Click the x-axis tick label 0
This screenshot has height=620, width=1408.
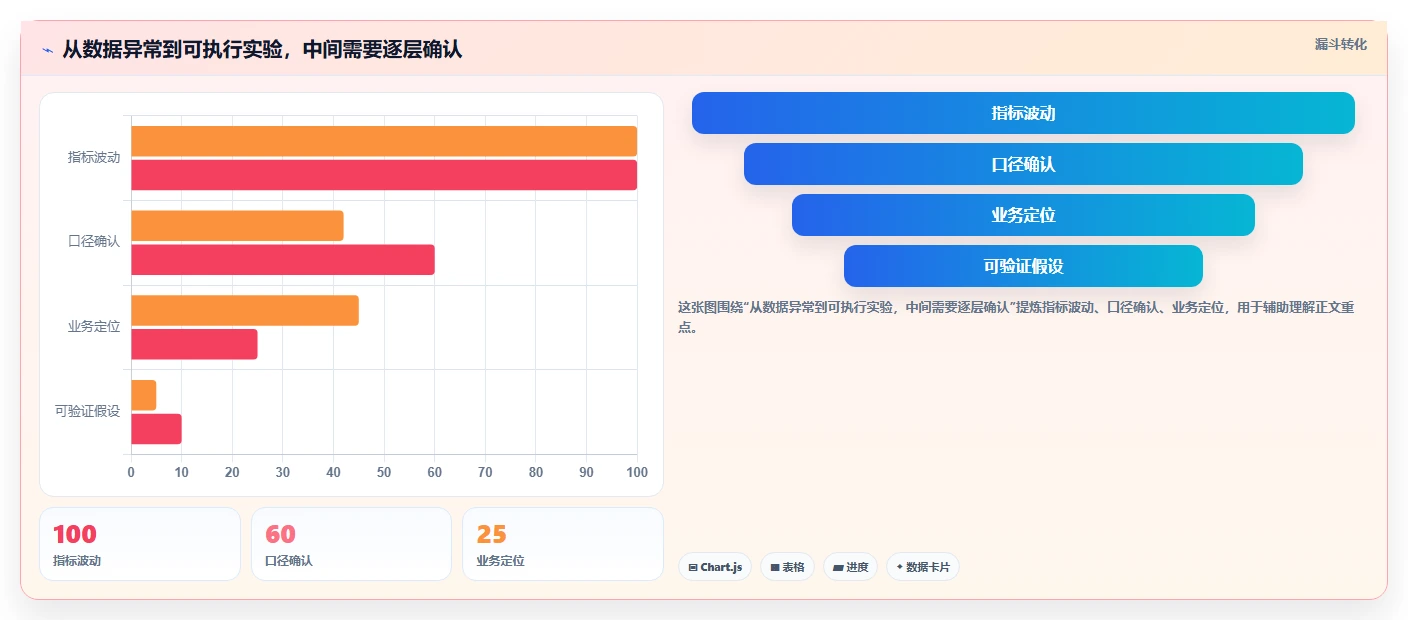point(131,473)
